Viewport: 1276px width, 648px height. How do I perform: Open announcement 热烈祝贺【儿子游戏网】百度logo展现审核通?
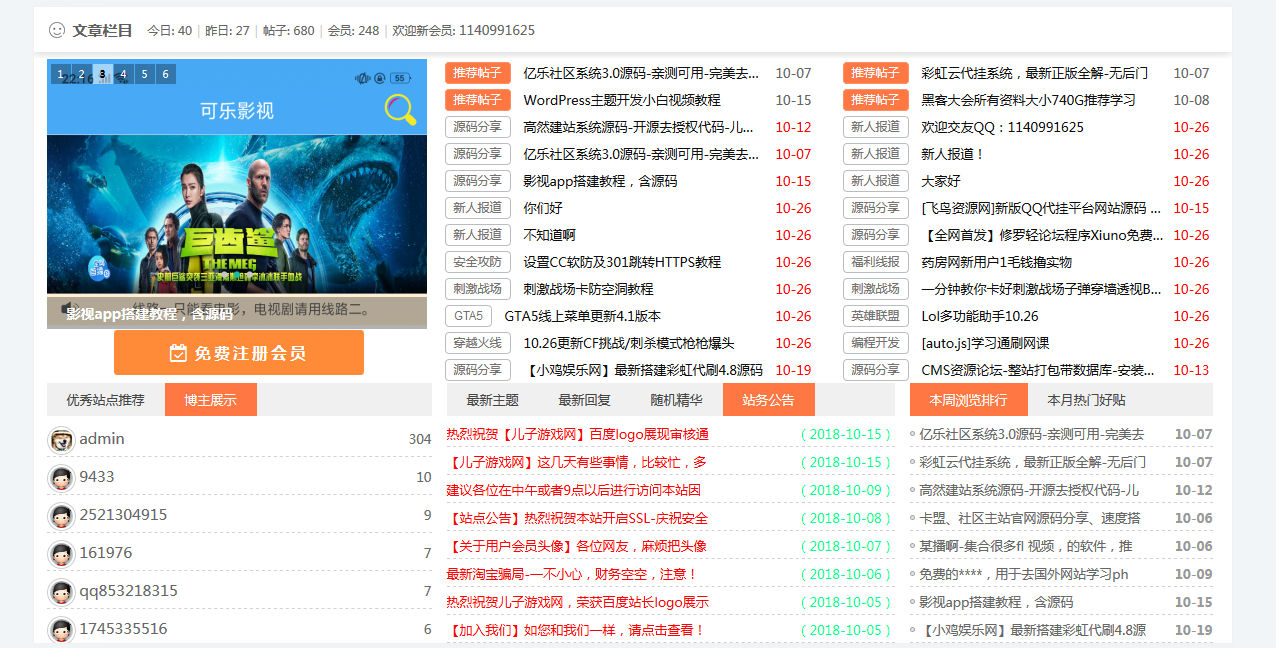coord(577,434)
